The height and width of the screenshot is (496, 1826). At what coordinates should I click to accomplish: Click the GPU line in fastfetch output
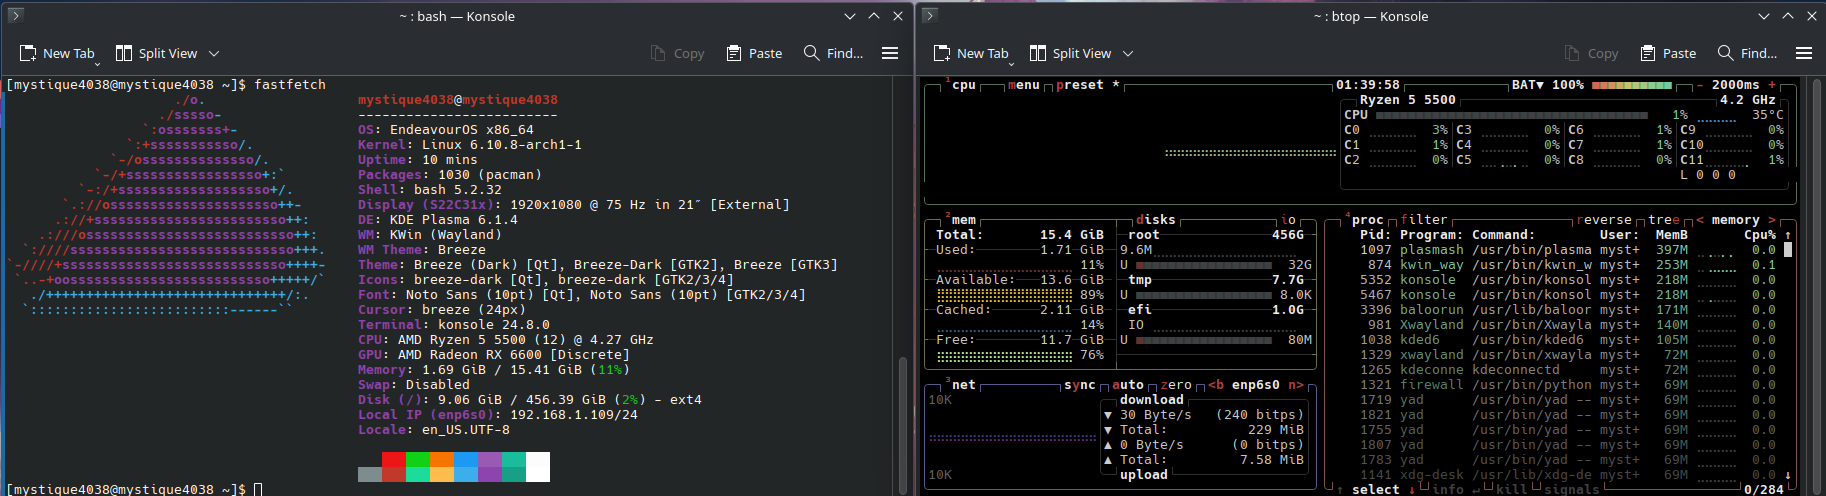pyautogui.click(x=494, y=355)
